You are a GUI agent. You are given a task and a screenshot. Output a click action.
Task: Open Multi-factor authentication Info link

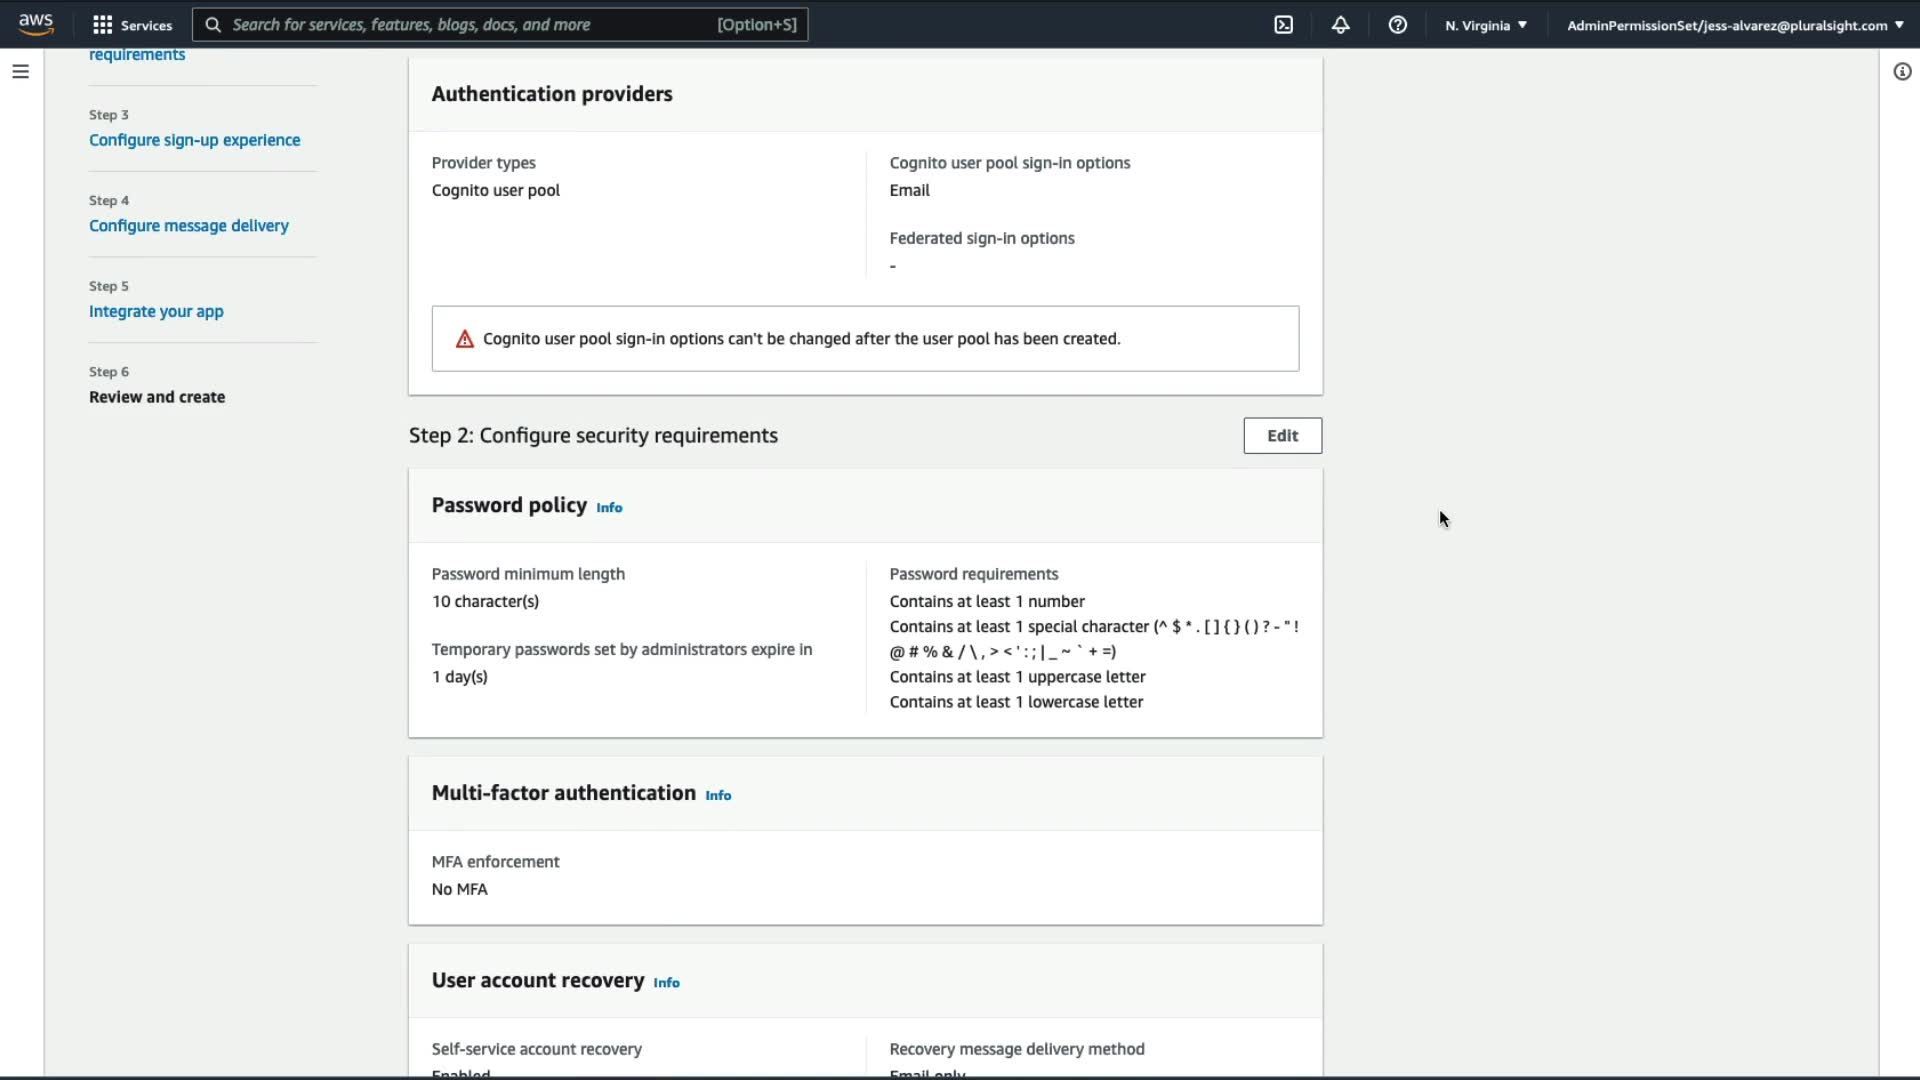pyautogui.click(x=718, y=796)
